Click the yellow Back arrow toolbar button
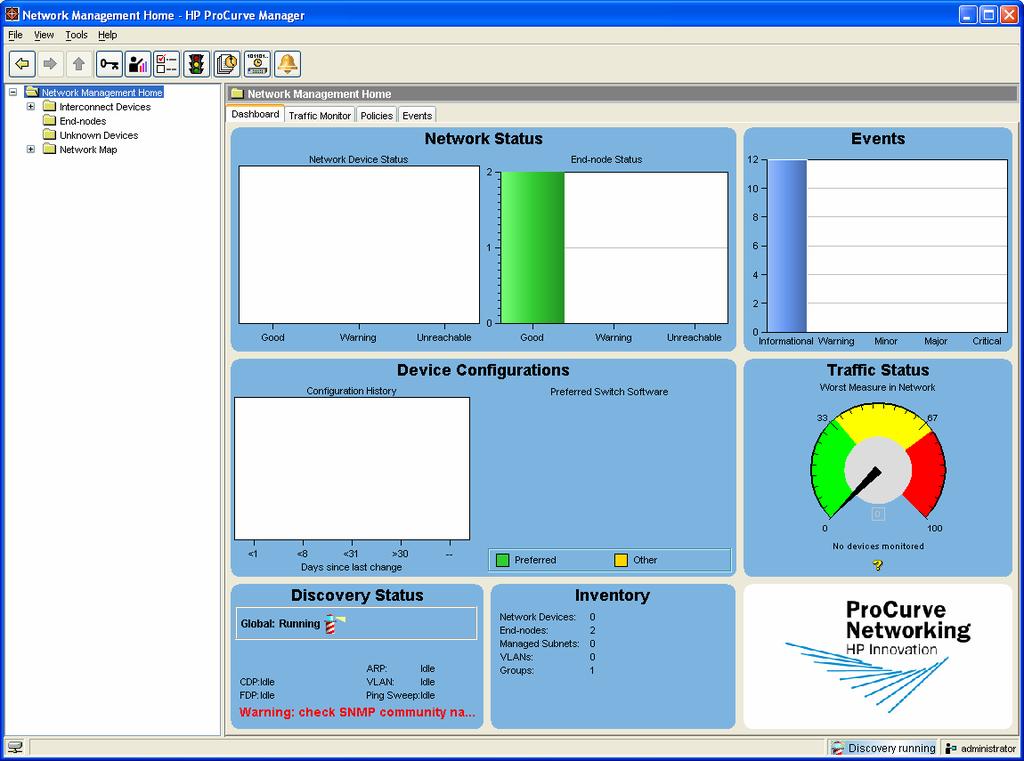This screenshot has height=761, width=1024. pos(22,64)
